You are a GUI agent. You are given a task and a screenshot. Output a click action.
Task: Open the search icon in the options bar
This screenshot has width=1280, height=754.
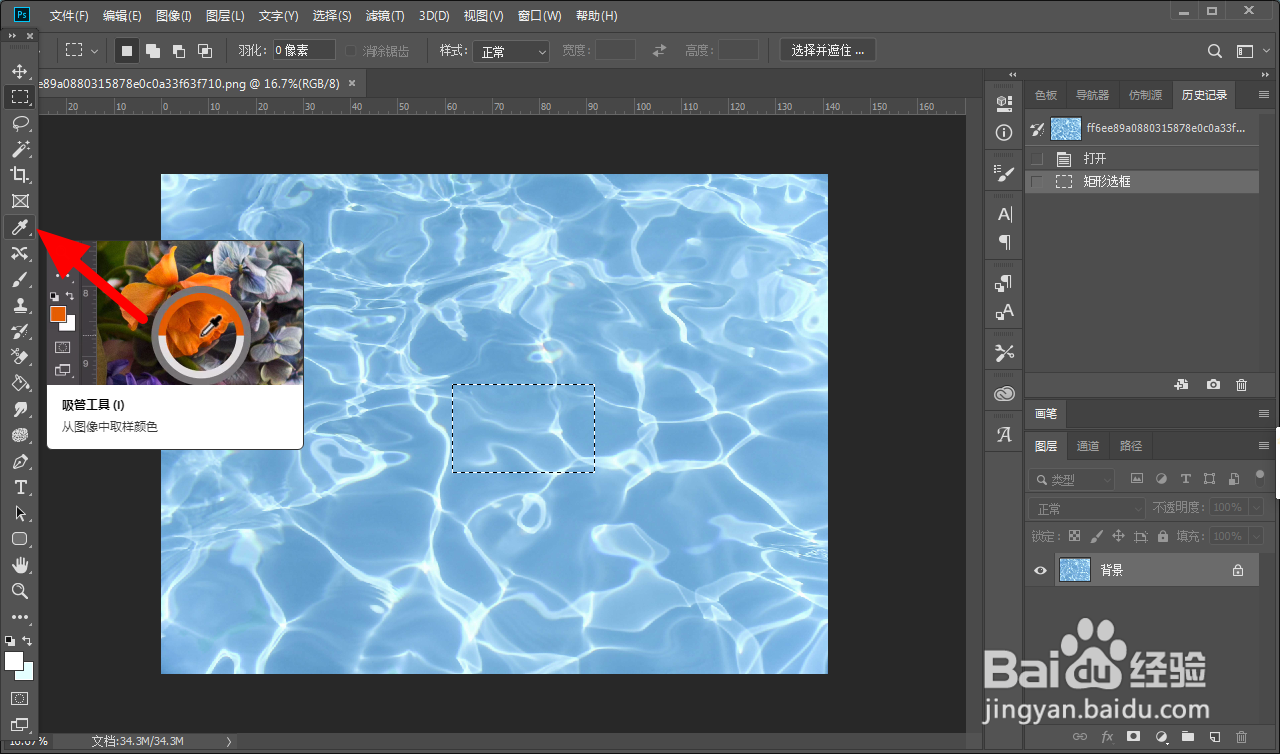click(x=1215, y=51)
